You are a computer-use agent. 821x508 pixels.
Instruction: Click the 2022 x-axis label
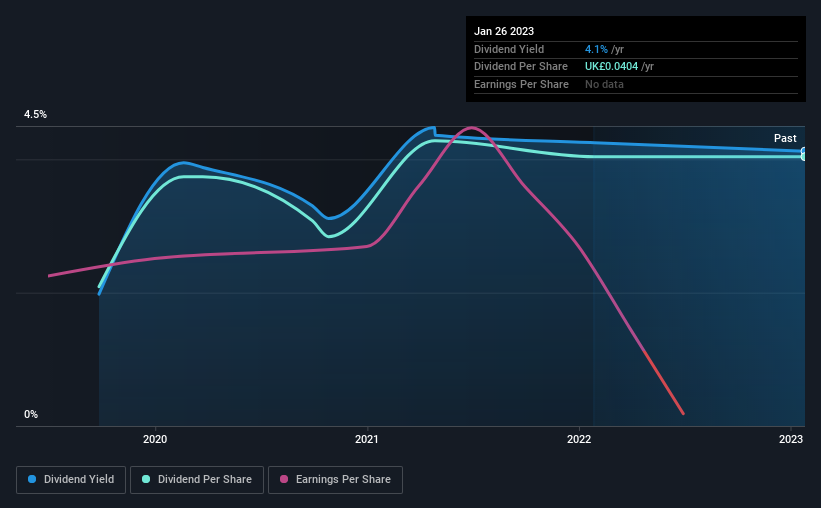pyautogui.click(x=579, y=439)
